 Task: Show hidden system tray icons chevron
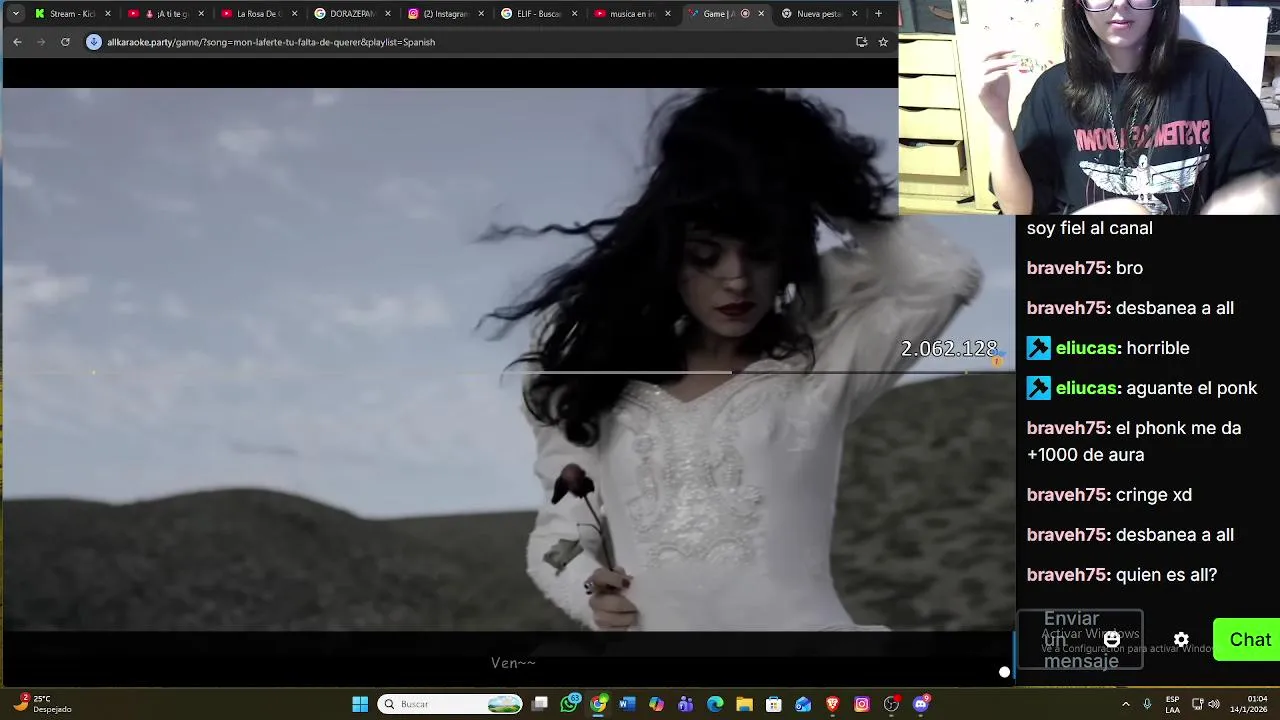1126,704
